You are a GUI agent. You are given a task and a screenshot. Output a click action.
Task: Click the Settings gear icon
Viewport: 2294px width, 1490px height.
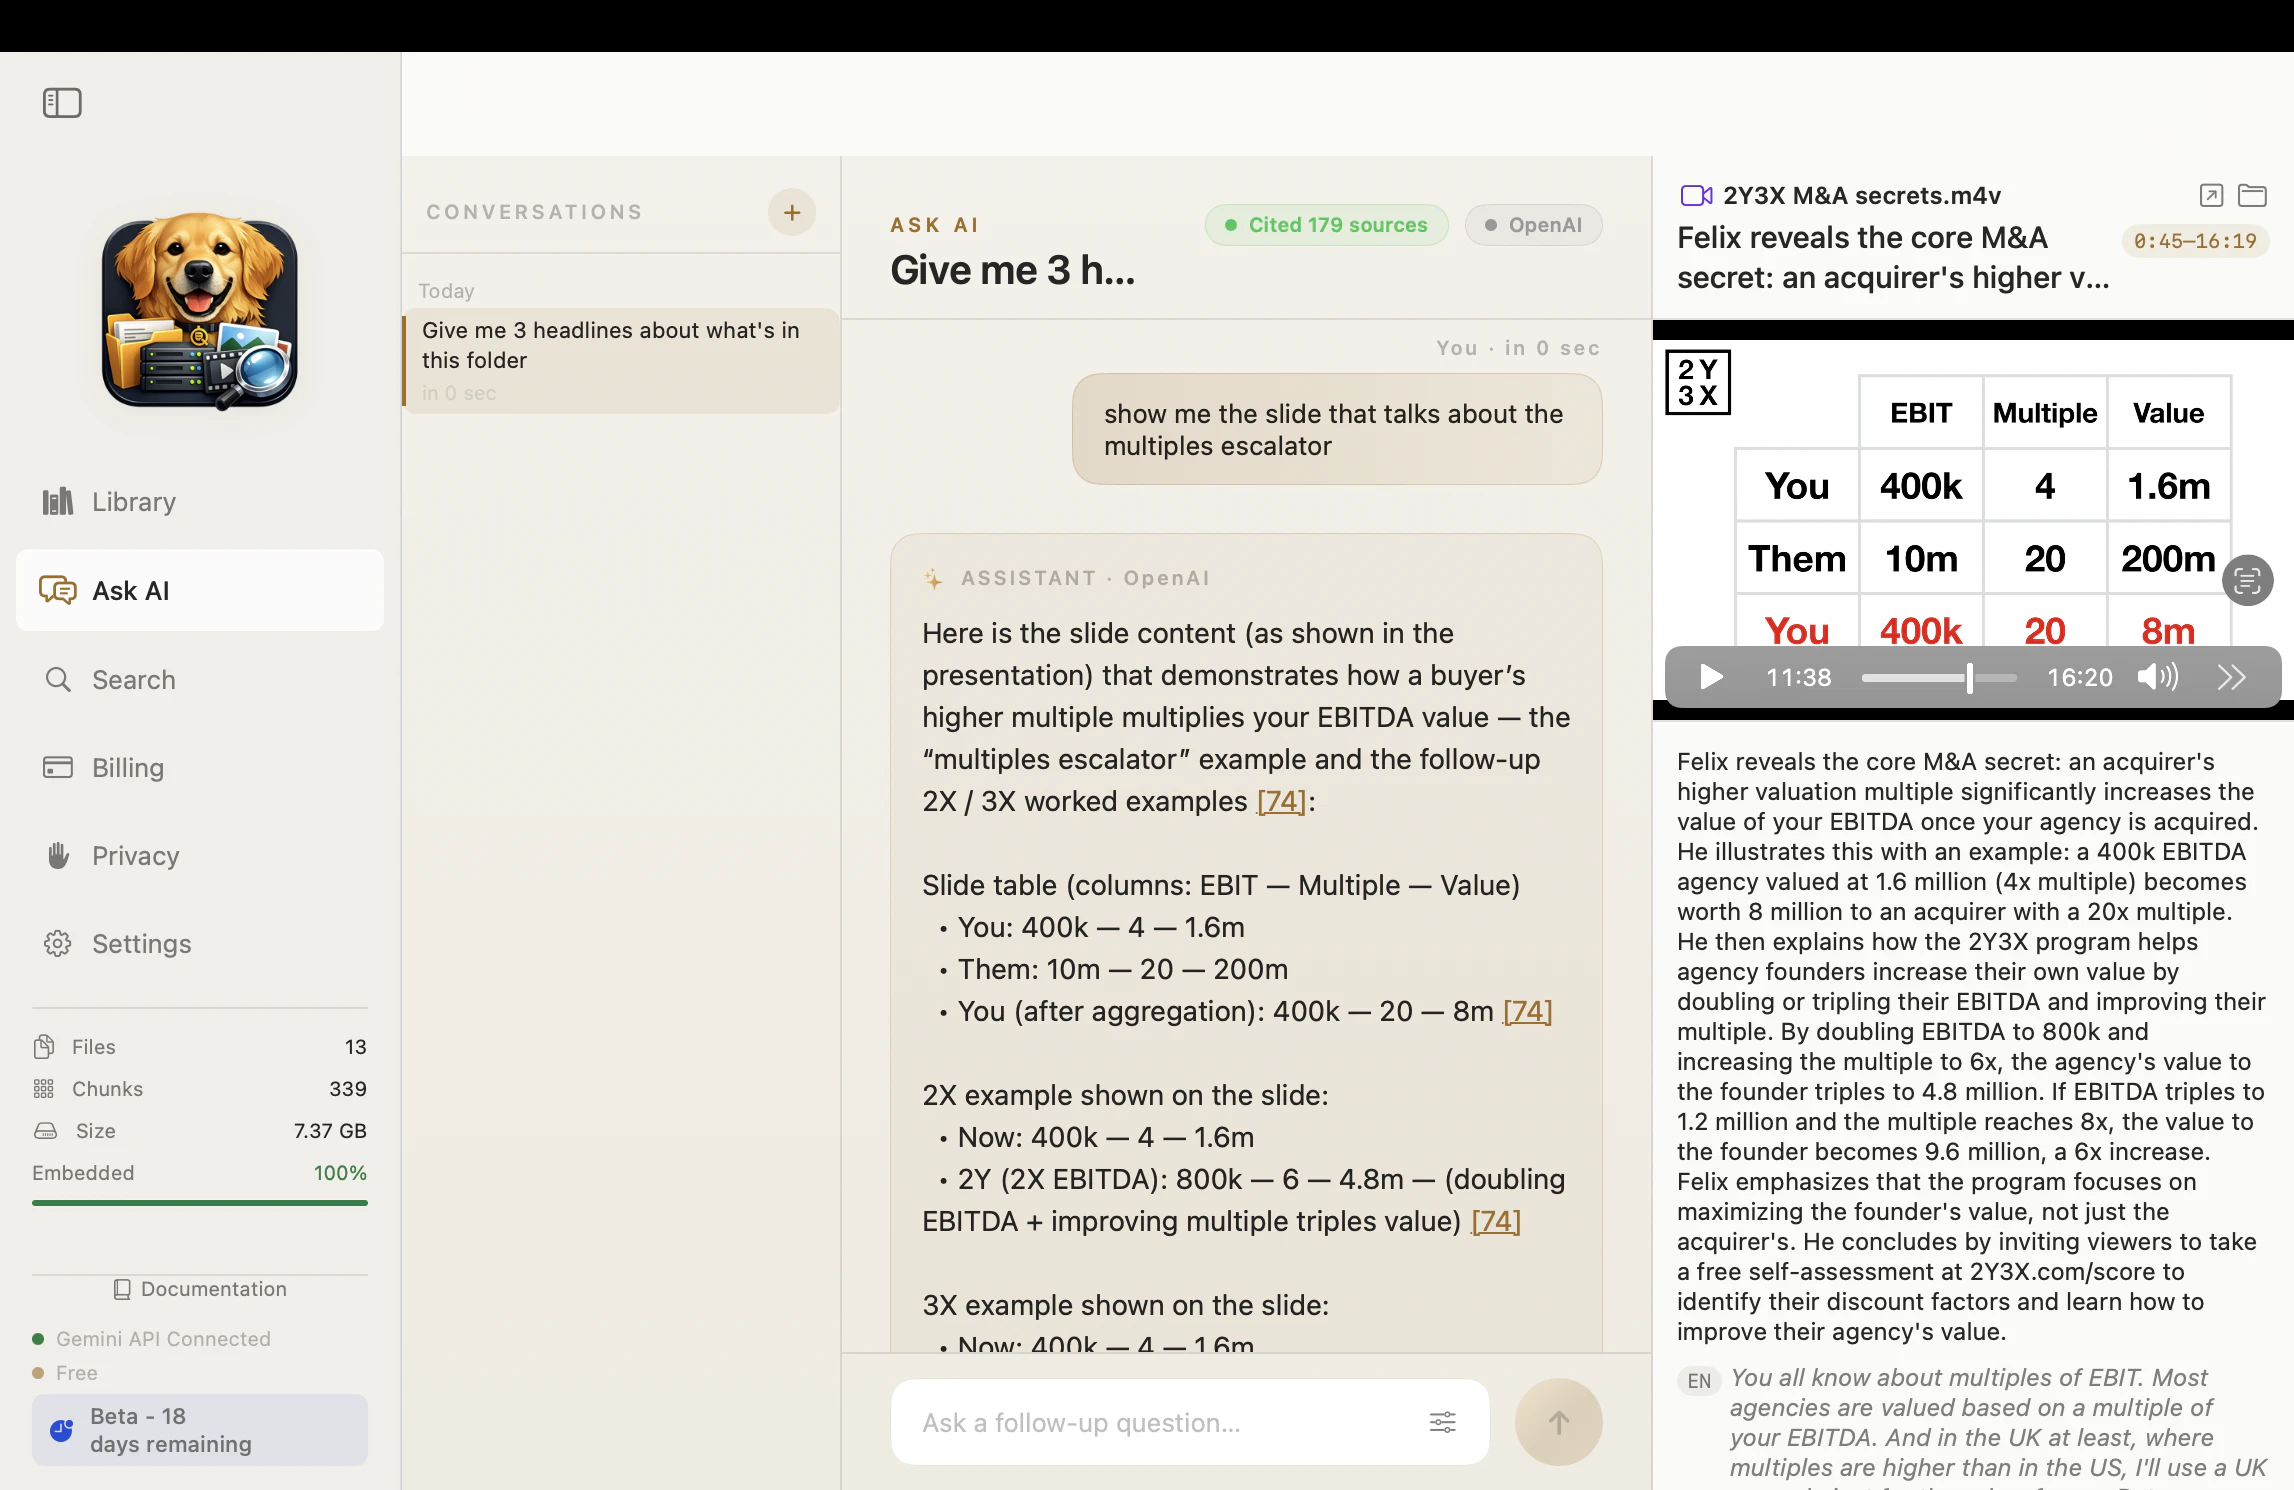pyautogui.click(x=58, y=943)
